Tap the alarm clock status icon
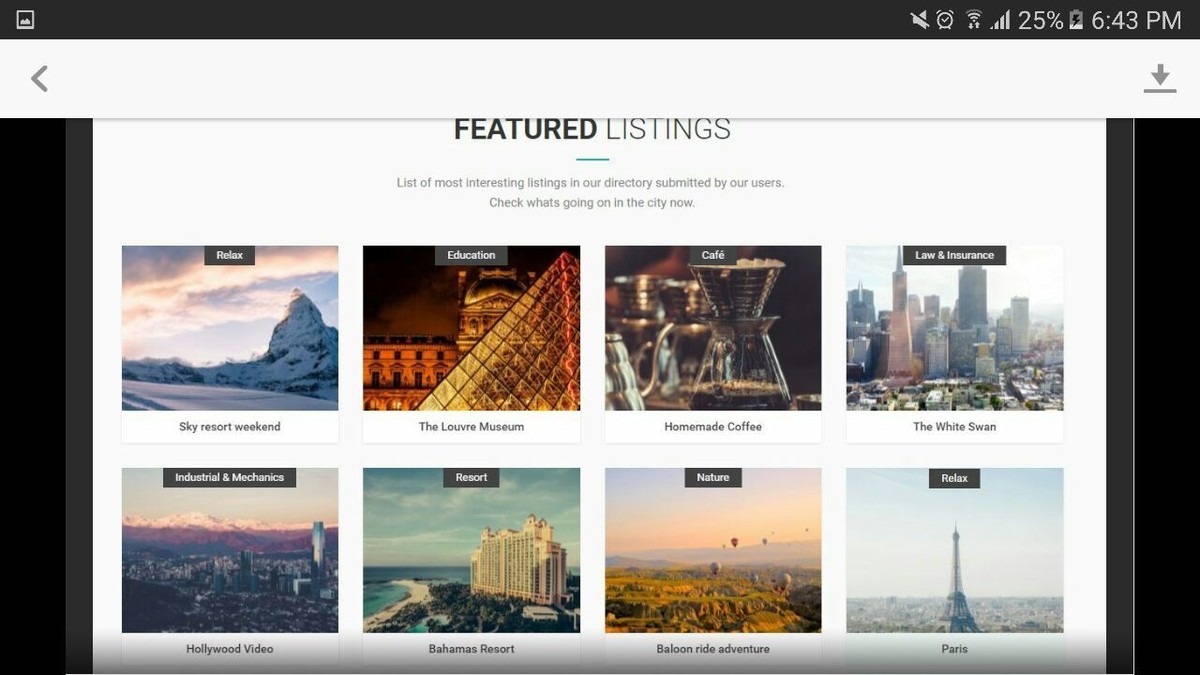This screenshot has height=675, width=1200. (x=945, y=20)
